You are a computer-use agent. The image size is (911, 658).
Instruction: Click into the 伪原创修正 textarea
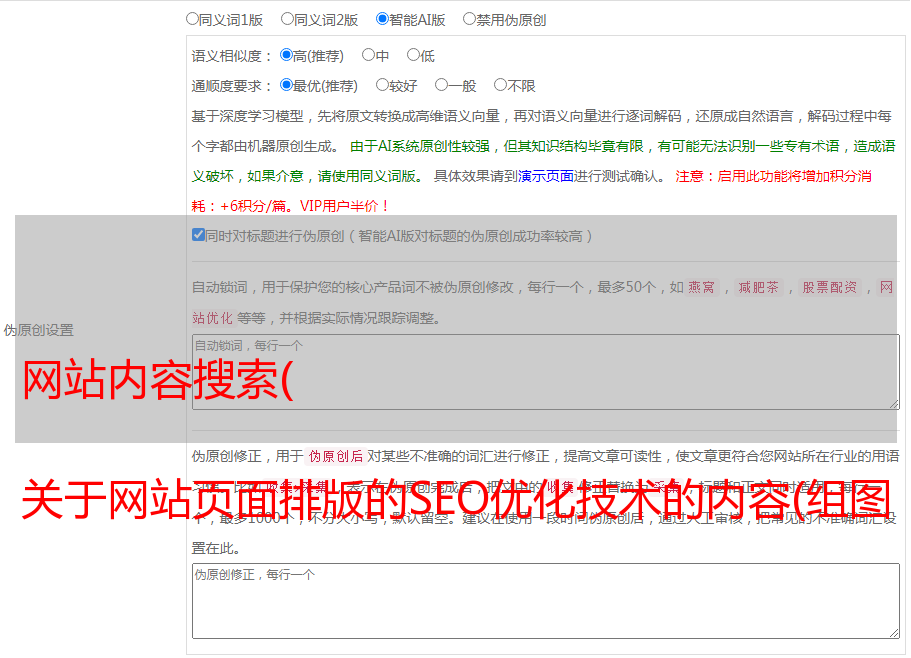(546, 601)
